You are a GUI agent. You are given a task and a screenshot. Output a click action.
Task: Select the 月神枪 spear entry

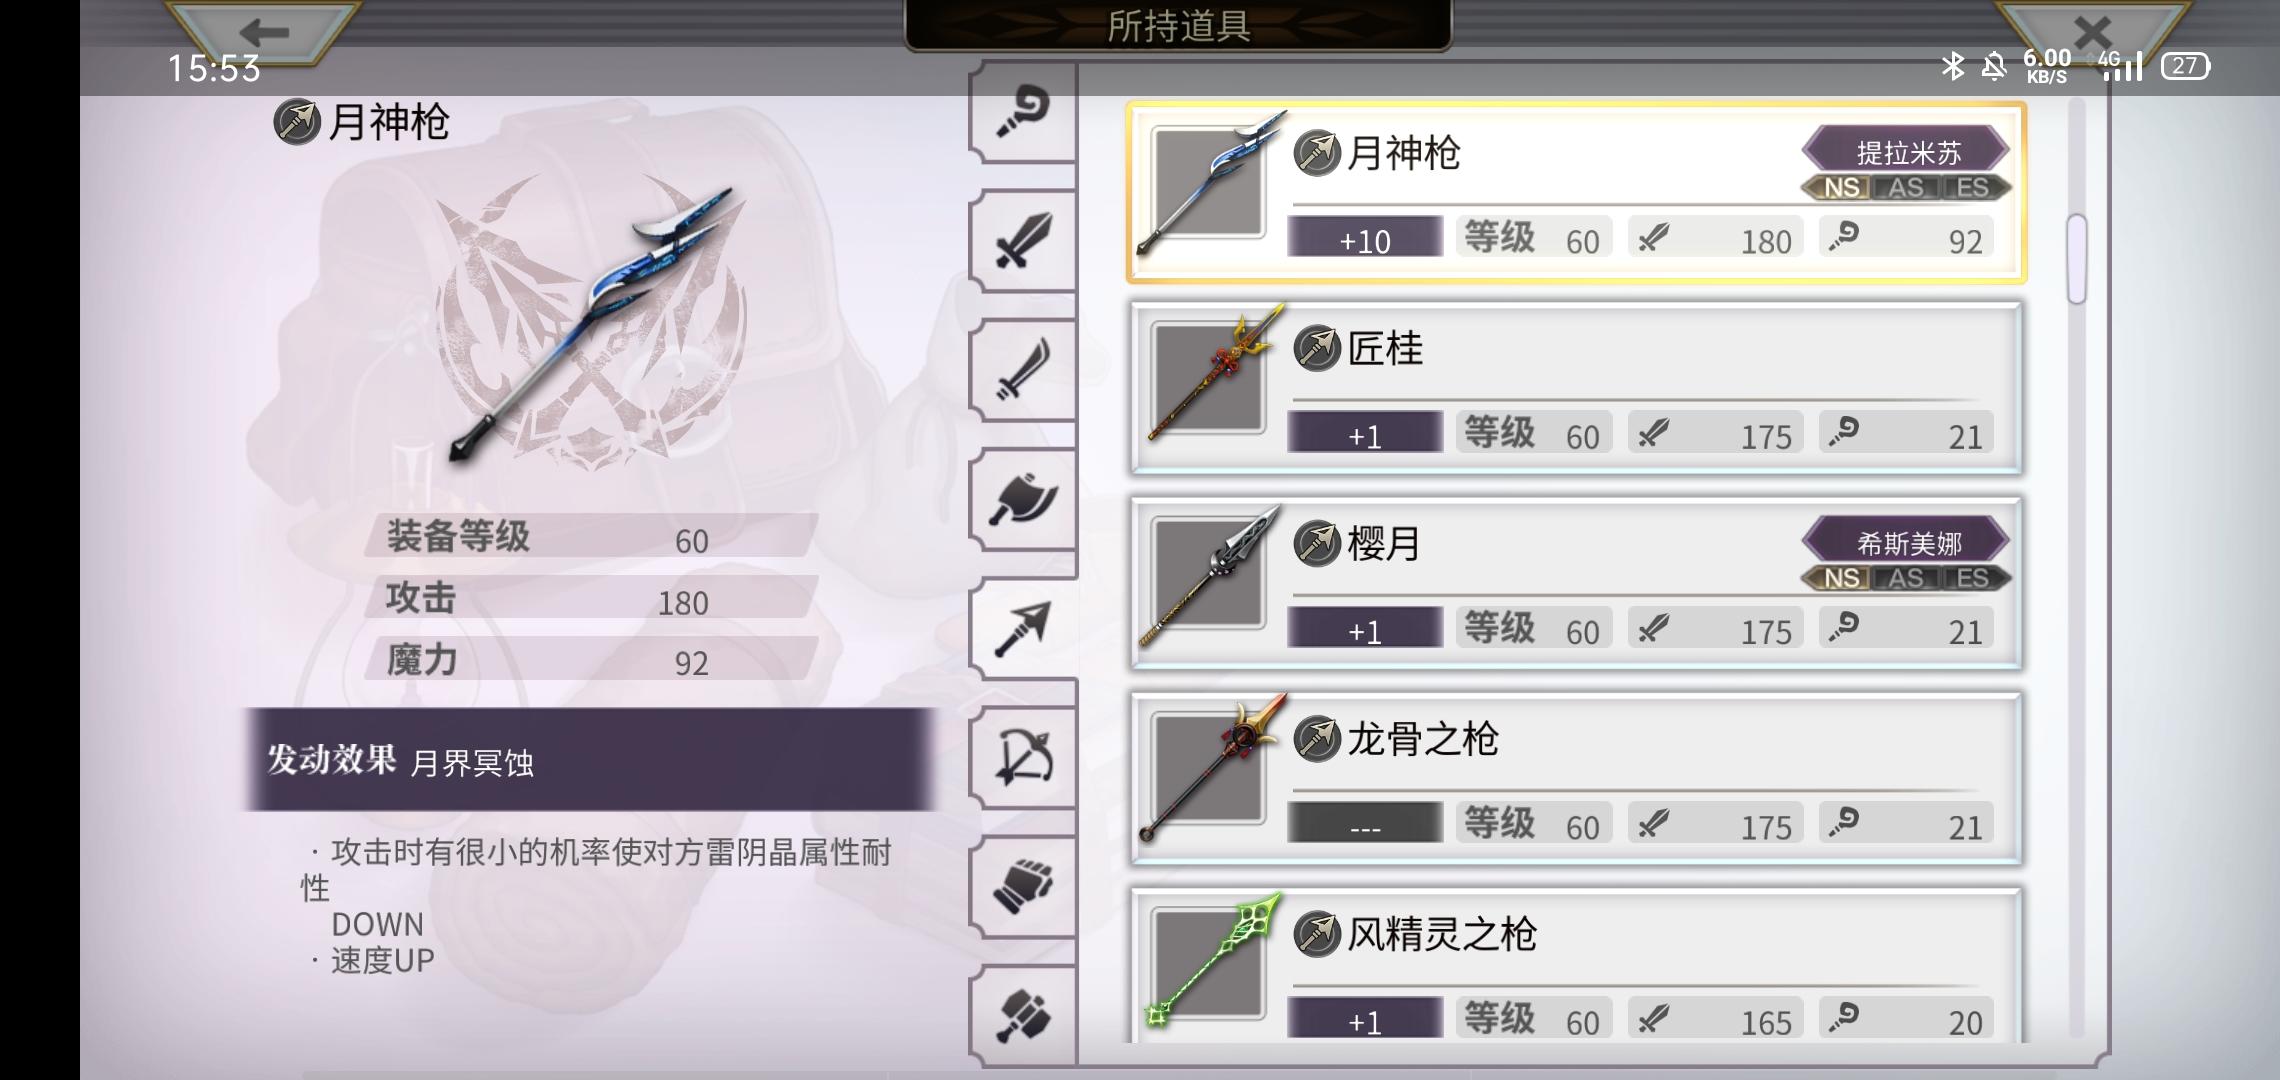[1576, 192]
